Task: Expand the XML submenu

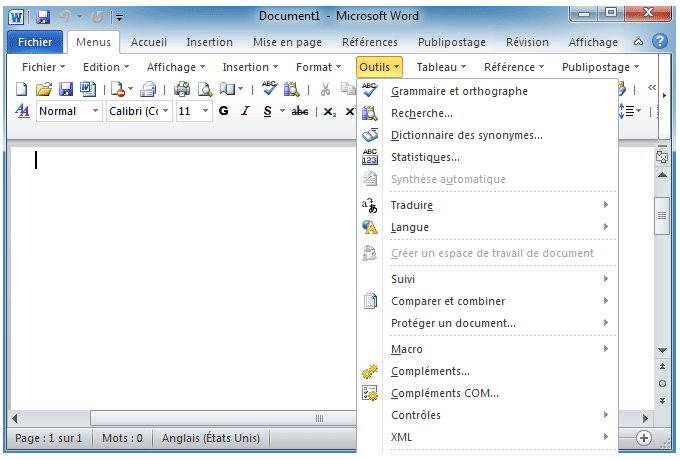Action: (487, 437)
